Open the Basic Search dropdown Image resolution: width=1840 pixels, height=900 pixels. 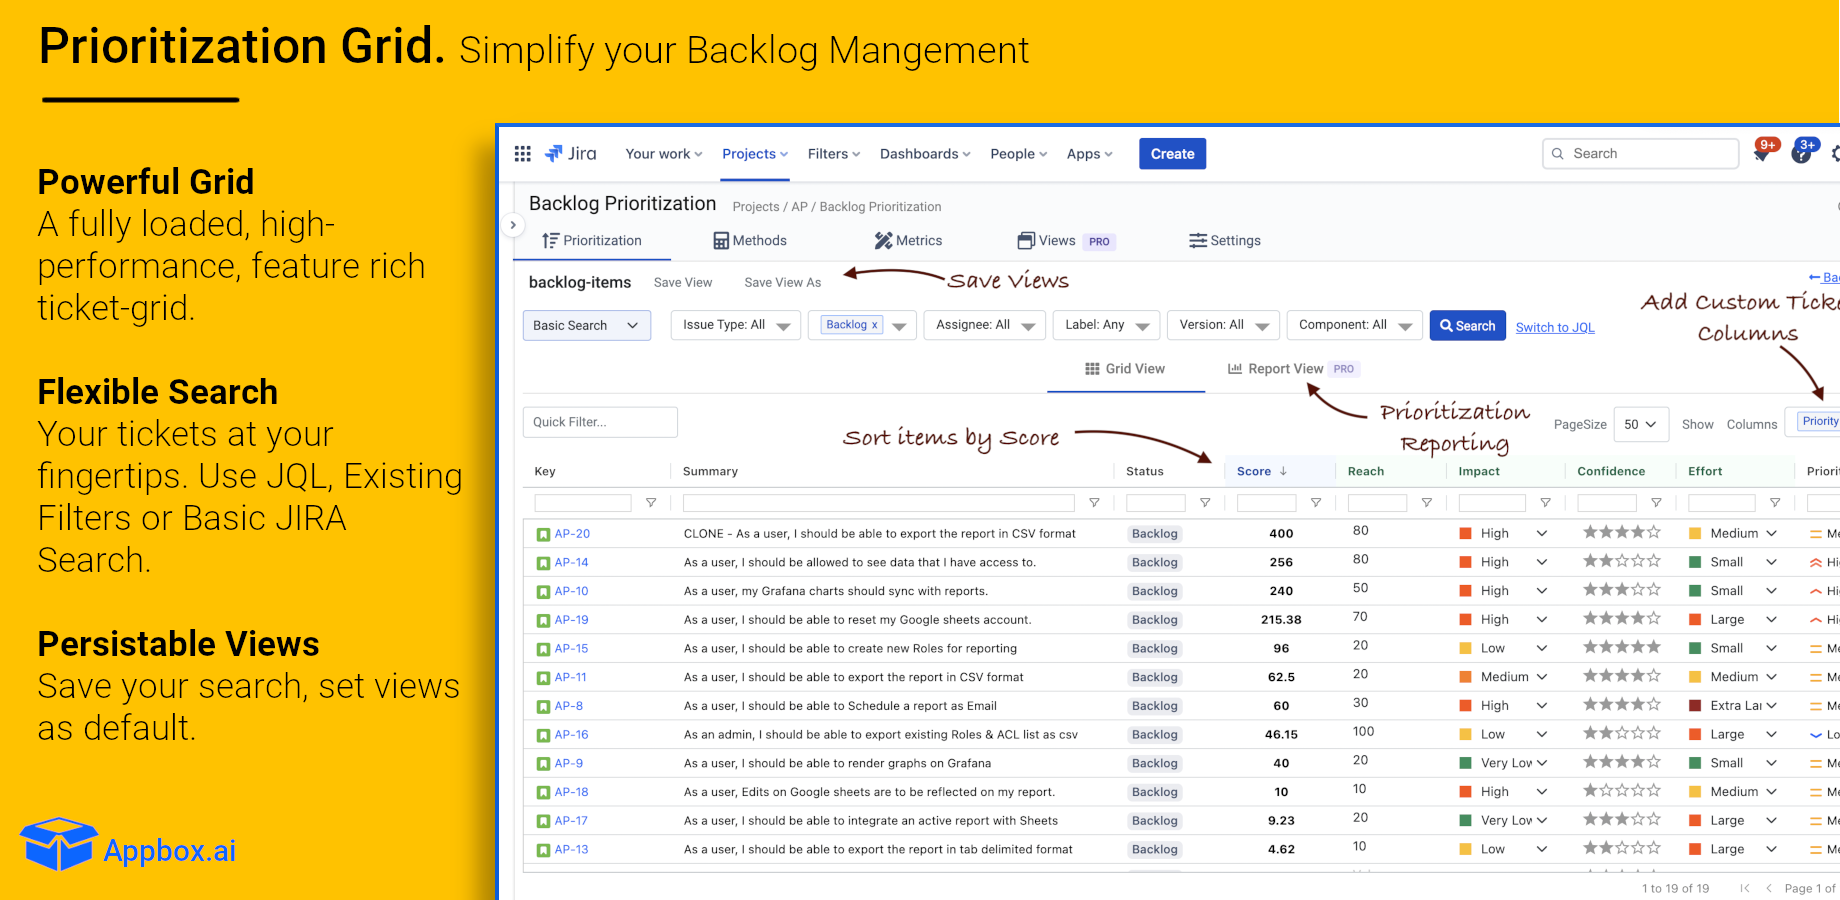click(586, 325)
